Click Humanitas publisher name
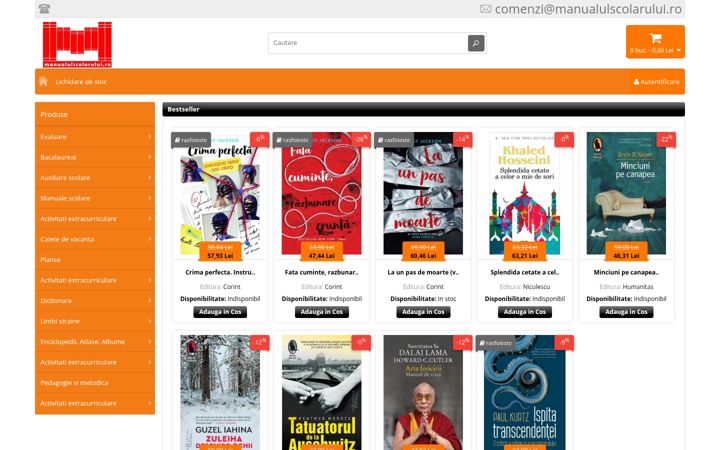Viewport: 720px width, 450px height. 637,287
